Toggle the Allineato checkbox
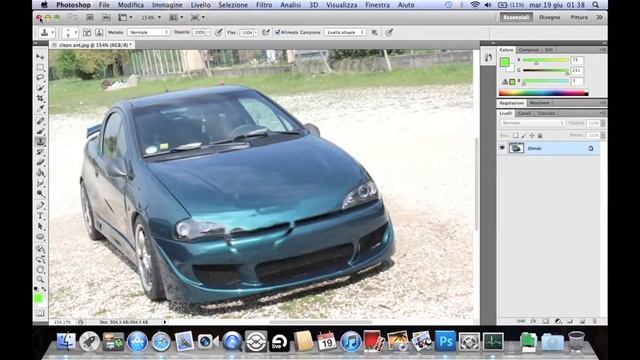 tap(278, 32)
